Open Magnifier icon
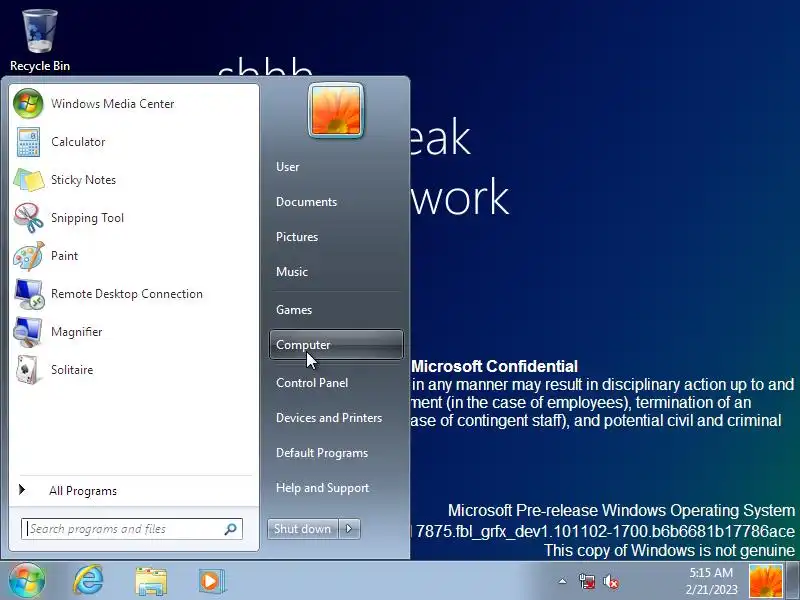The height and width of the screenshot is (600, 800). pos(28,332)
